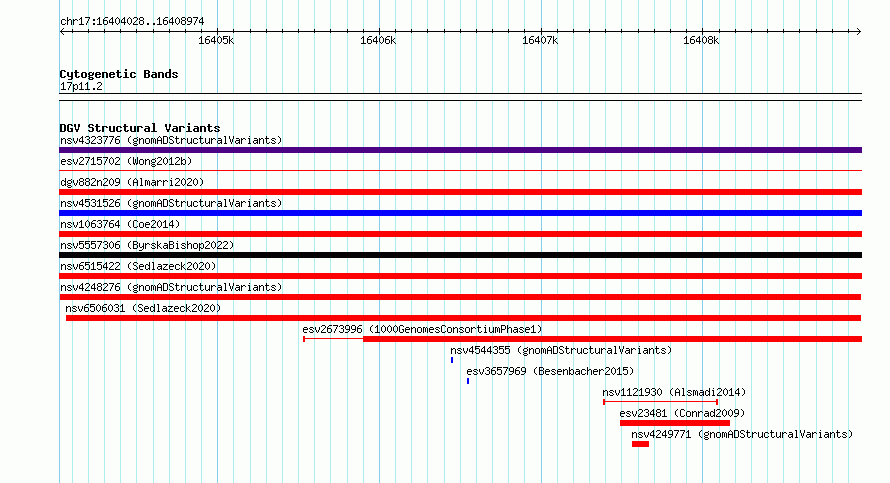Click the chr17:16404028..16408974 coordinate text
The height and width of the screenshot is (483, 890).
132,21
